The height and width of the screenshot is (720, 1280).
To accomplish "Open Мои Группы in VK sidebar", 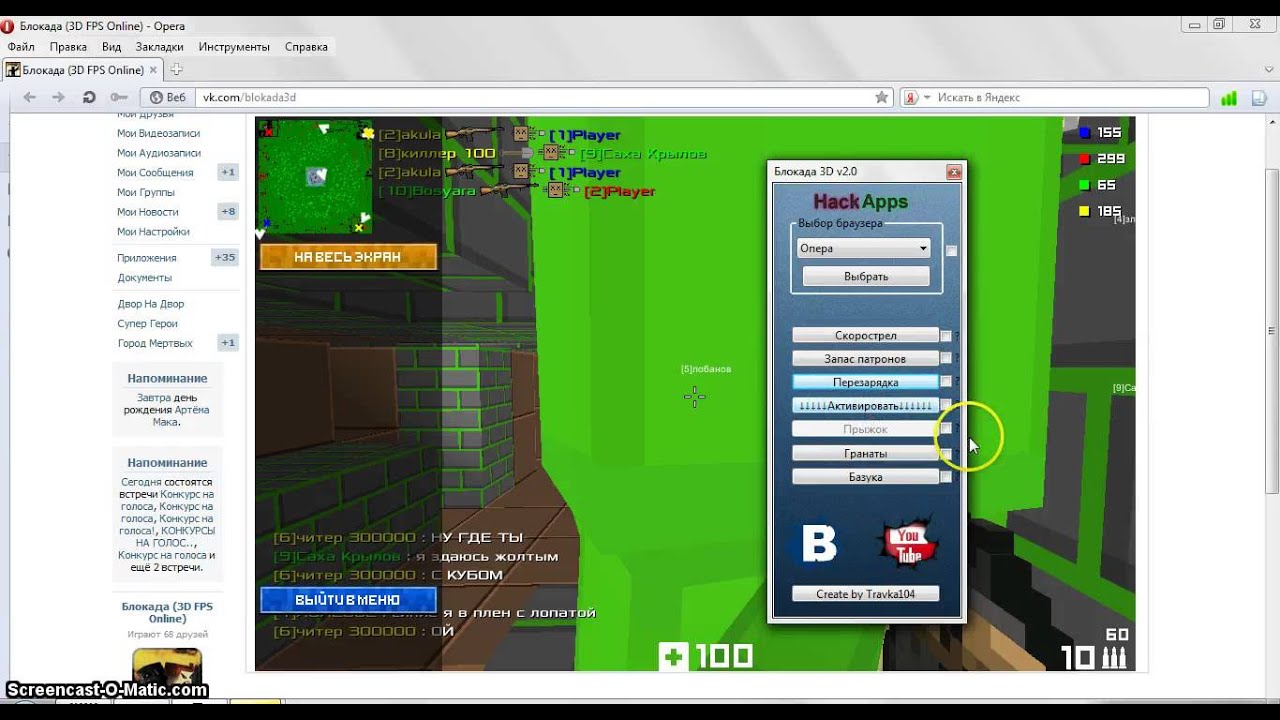I will [146, 192].
